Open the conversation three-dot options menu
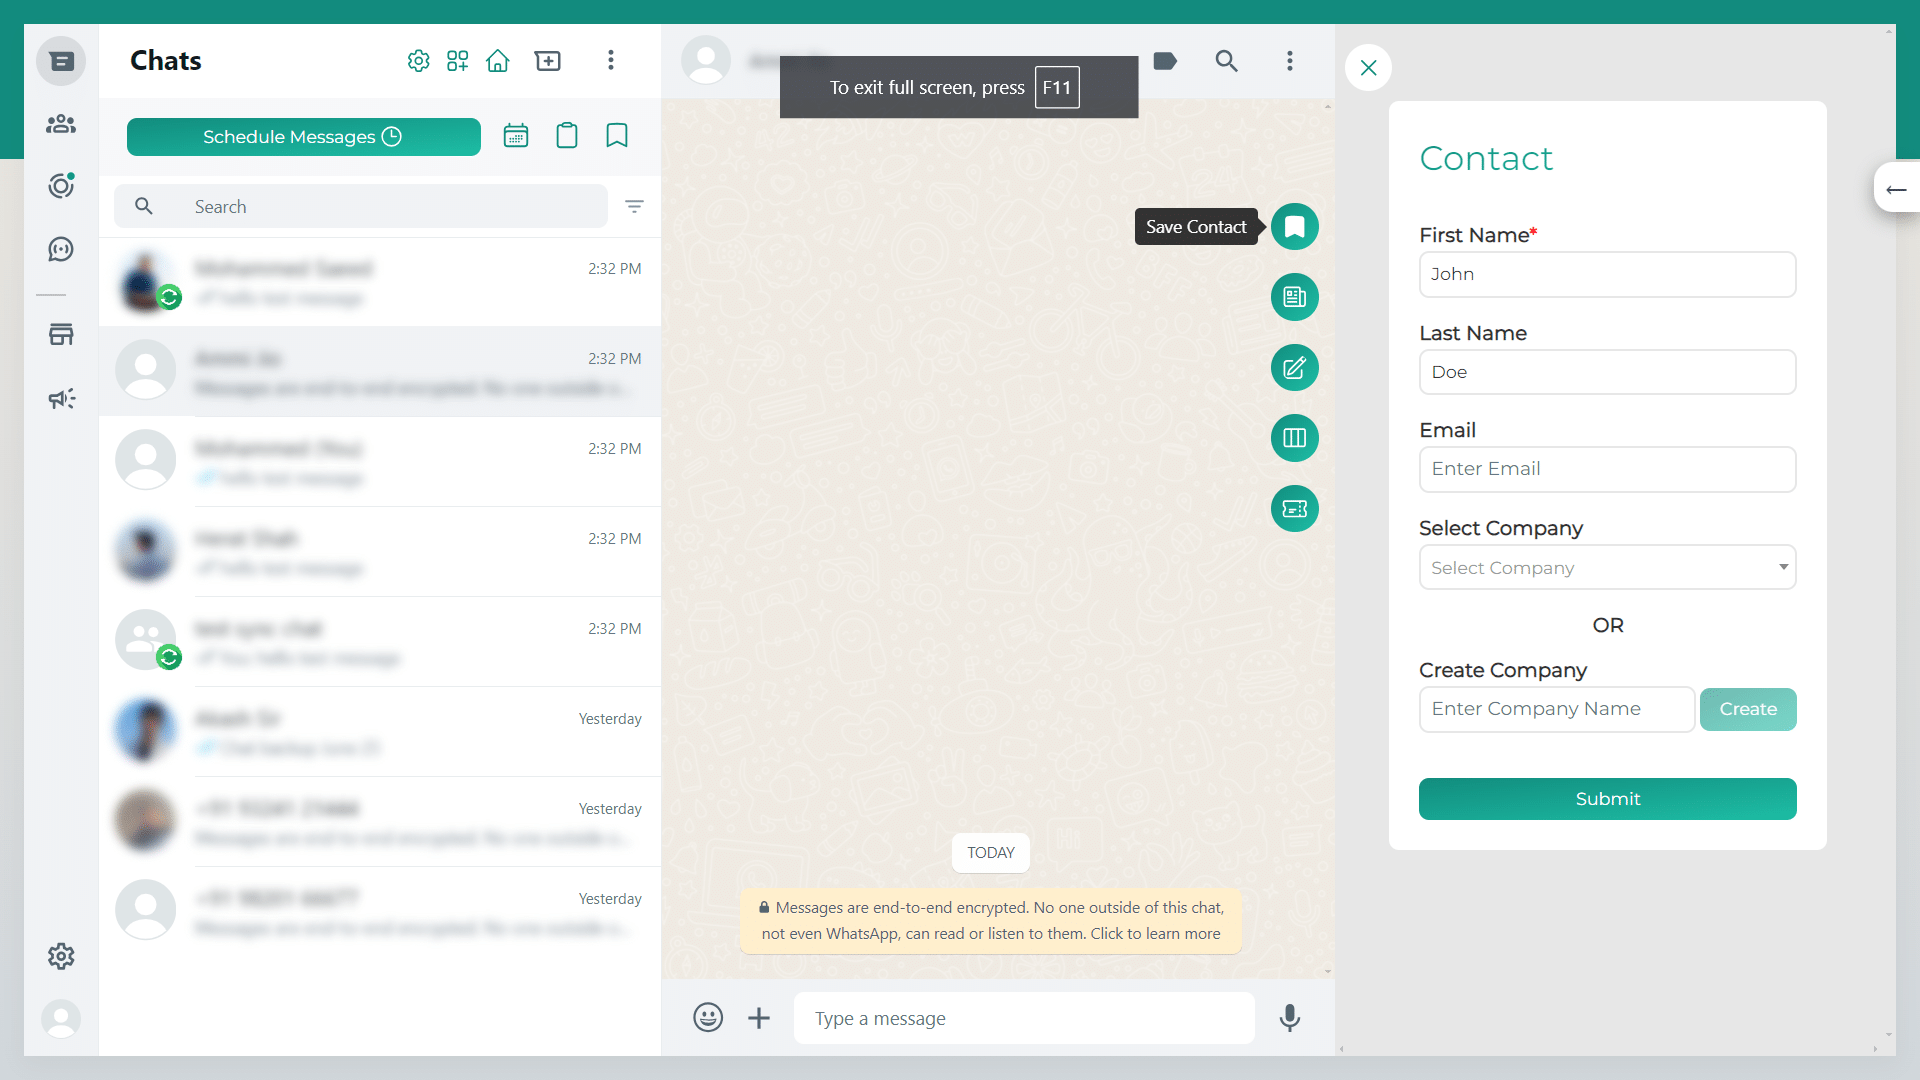This screenshot has height=1080, width=1920. tap(1289, 61)
